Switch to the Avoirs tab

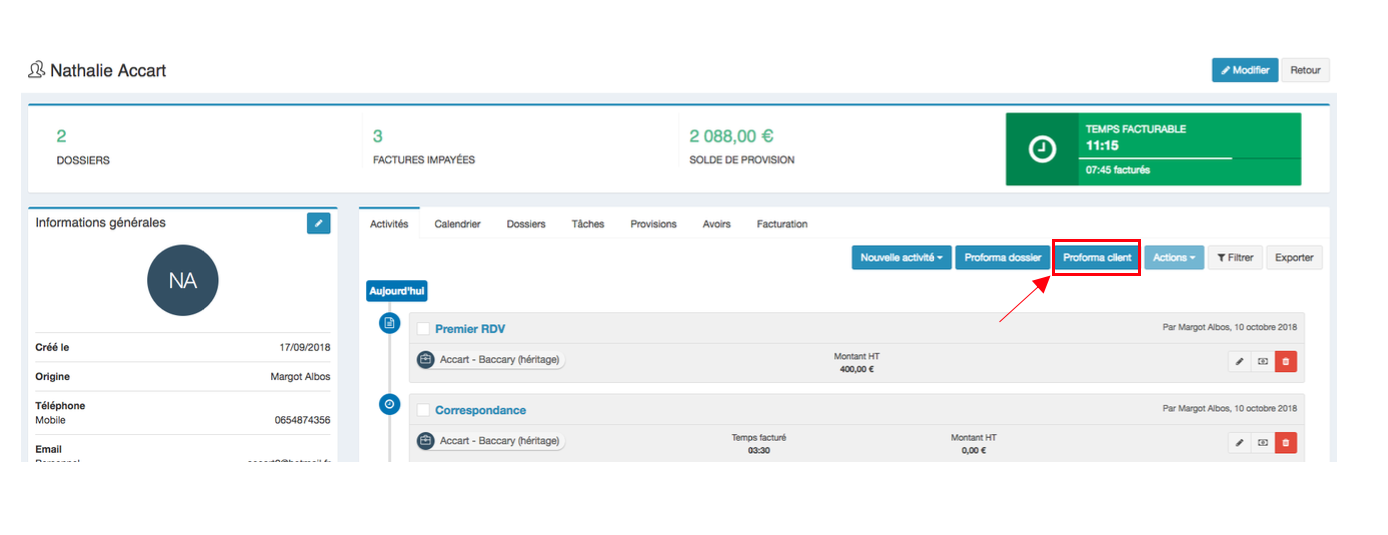(x=716, y=224)
